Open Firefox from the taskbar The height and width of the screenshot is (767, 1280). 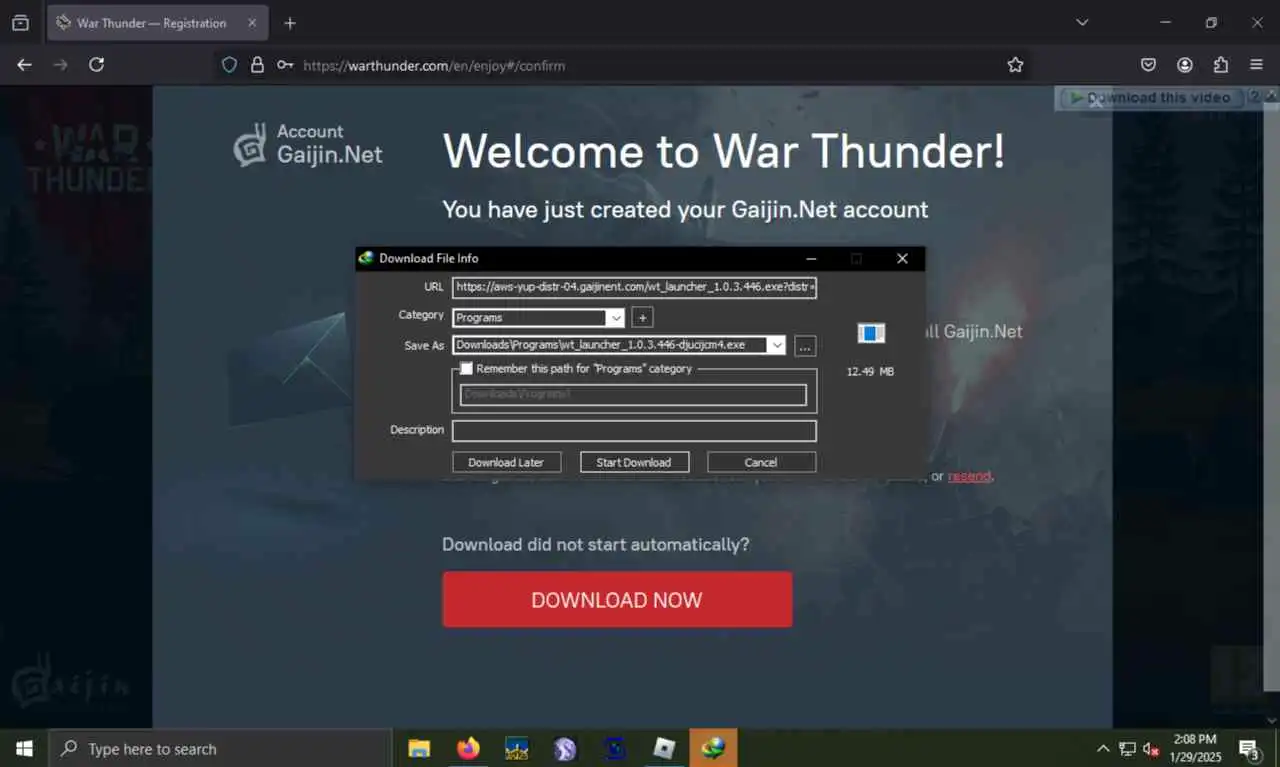[x=468, y=748]
